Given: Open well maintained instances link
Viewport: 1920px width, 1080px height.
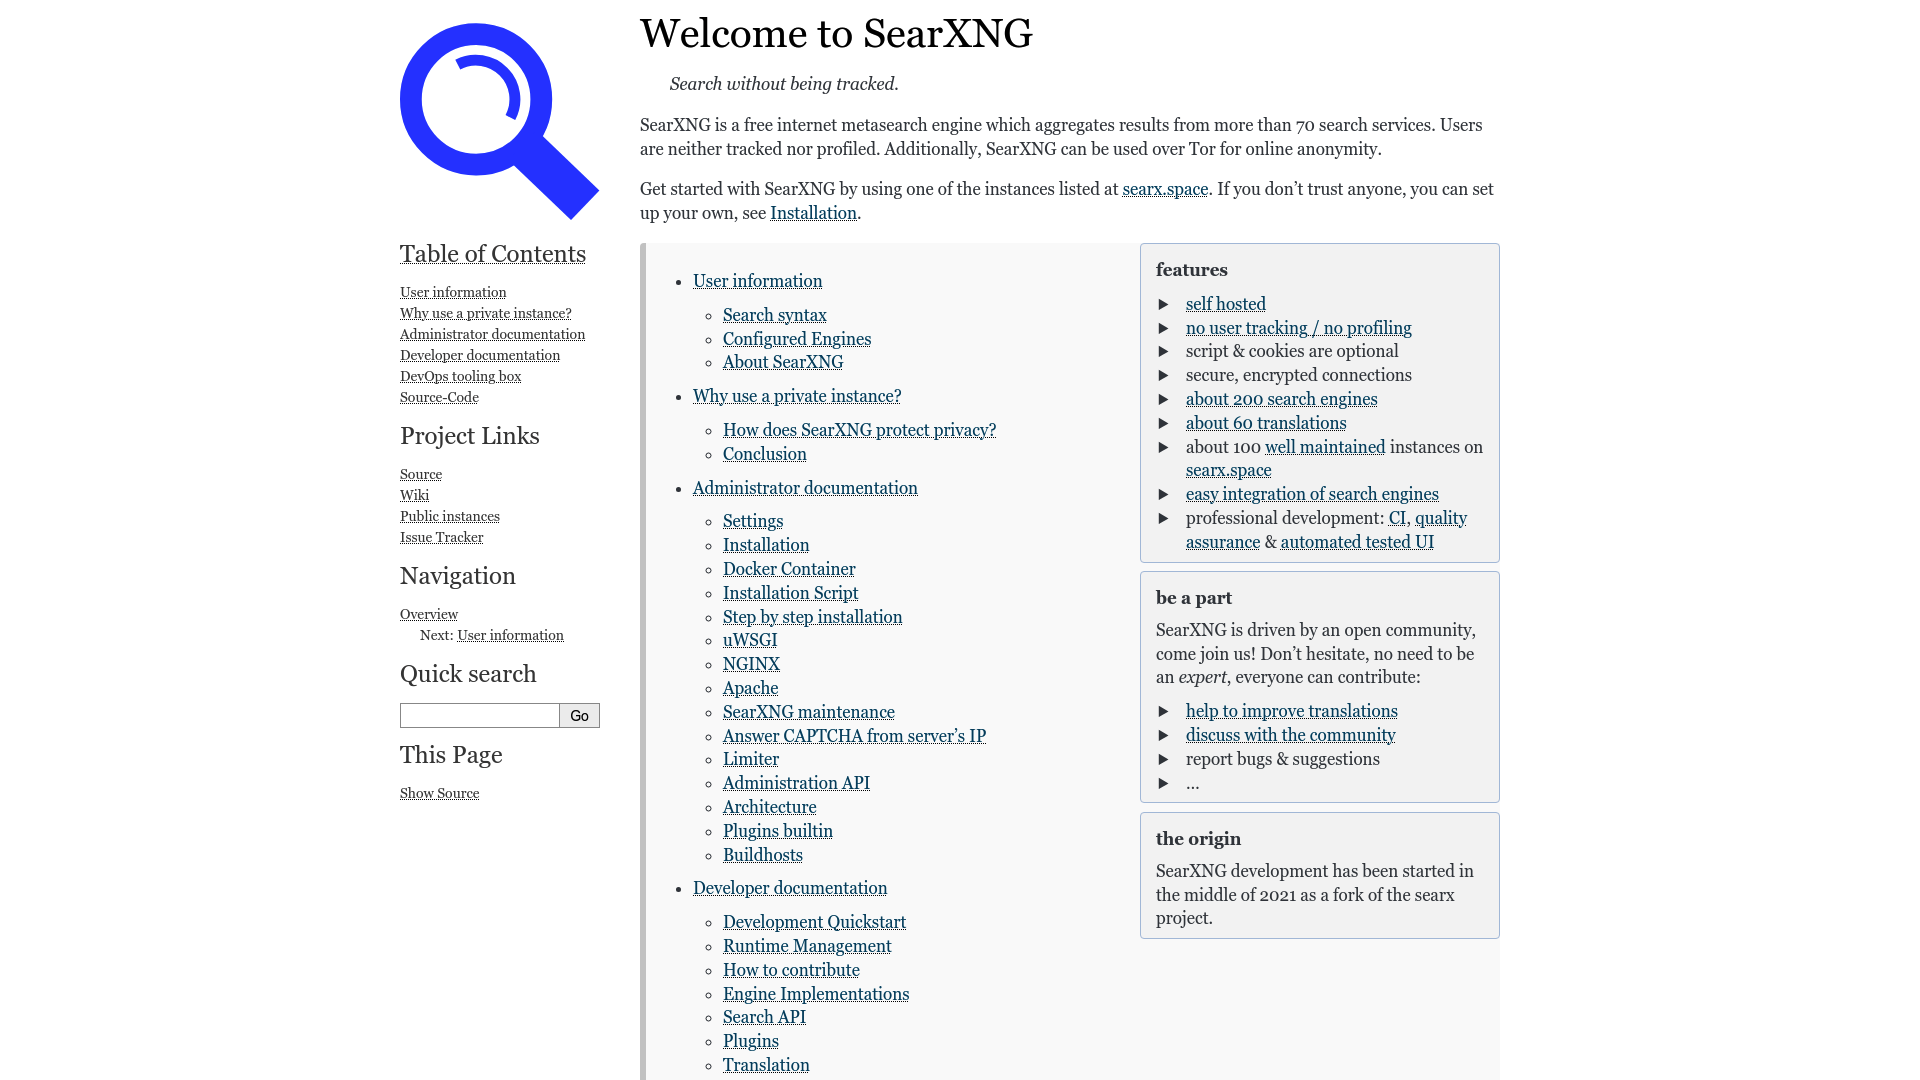Looking at the screenshot, I should 1325,447.
